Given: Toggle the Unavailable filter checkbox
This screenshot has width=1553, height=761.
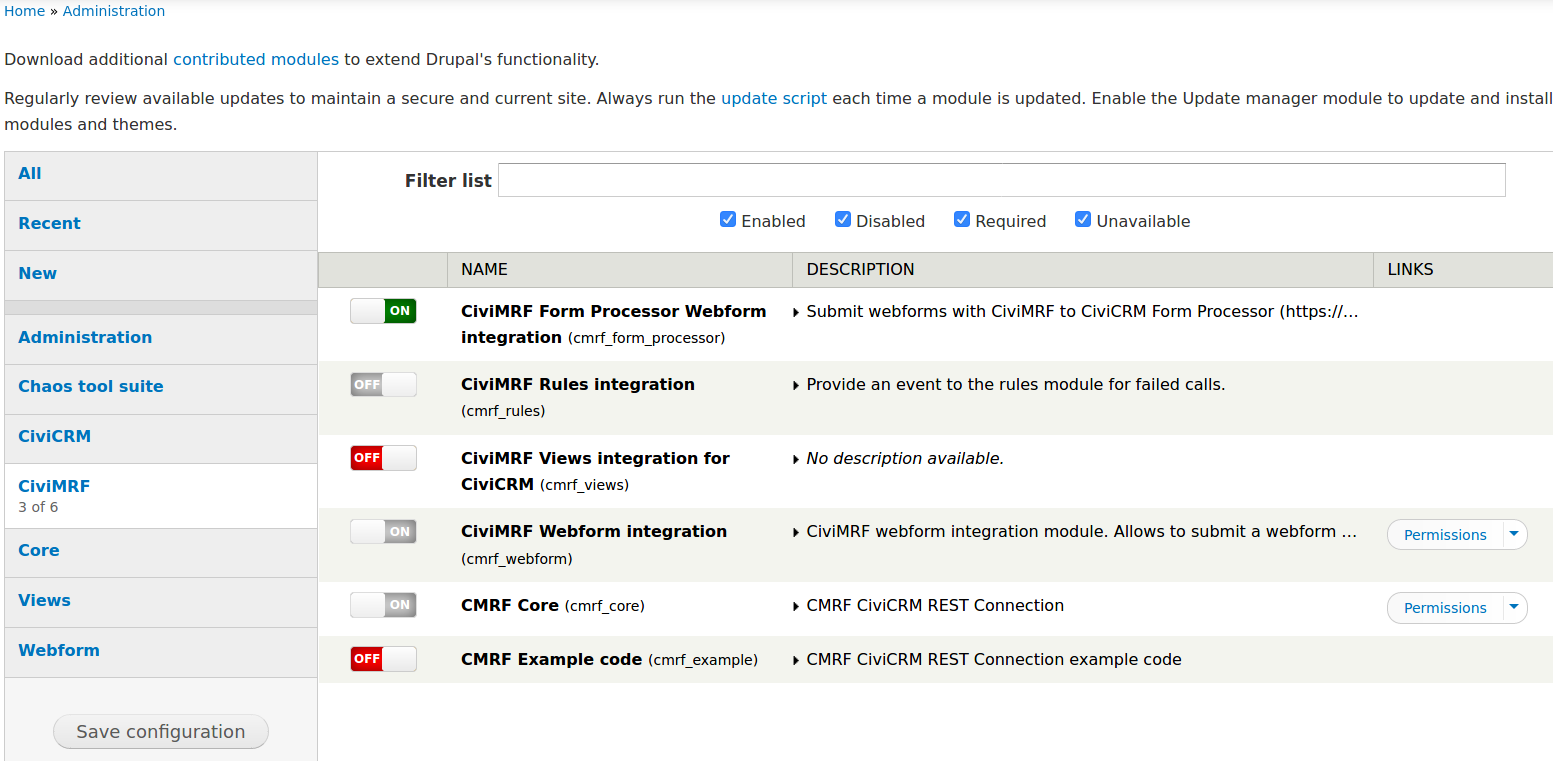Looking at the screenshot, I should pos(1083,220).
